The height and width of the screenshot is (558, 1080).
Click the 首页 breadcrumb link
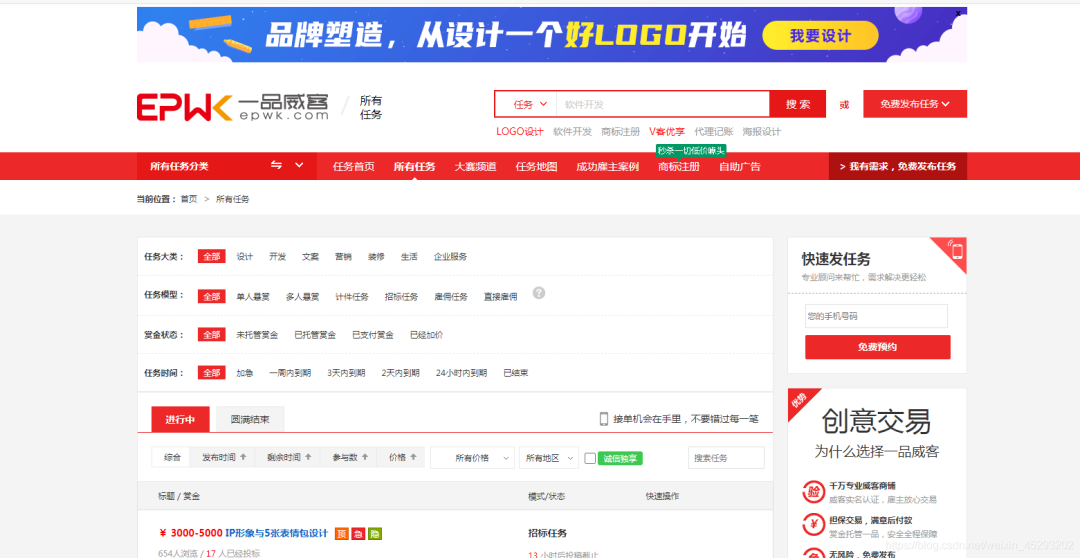pos(189,199)
